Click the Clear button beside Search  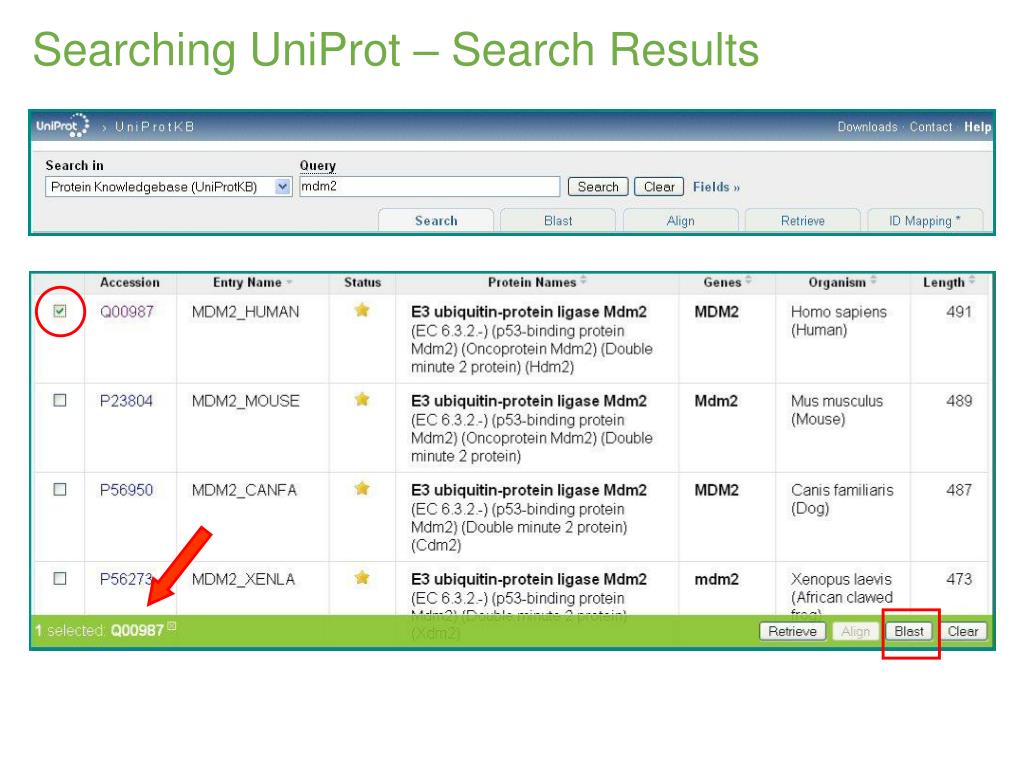coord(659,187)
